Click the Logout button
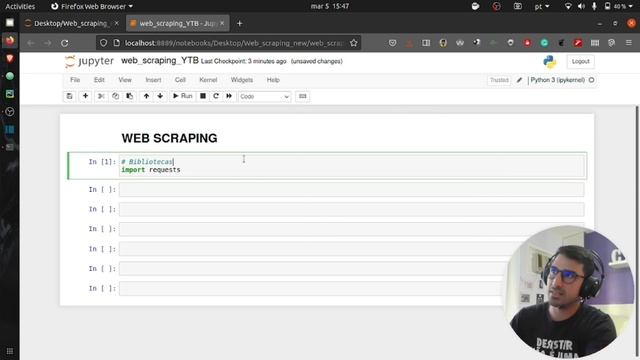This screenshot has width=640, height=360. pyautogui.click(x=580, y=62)
